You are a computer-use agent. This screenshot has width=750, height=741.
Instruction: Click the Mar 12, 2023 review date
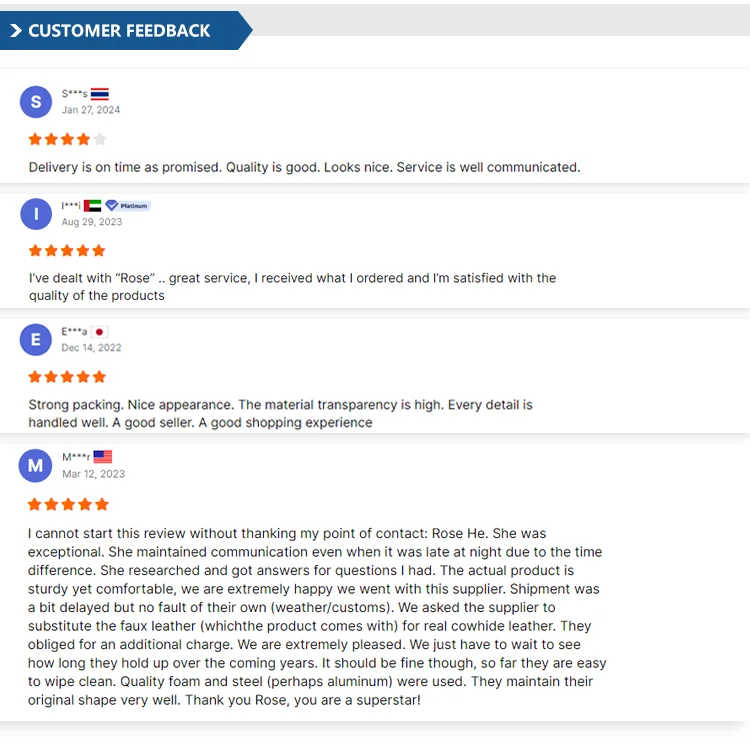(93, 474)
